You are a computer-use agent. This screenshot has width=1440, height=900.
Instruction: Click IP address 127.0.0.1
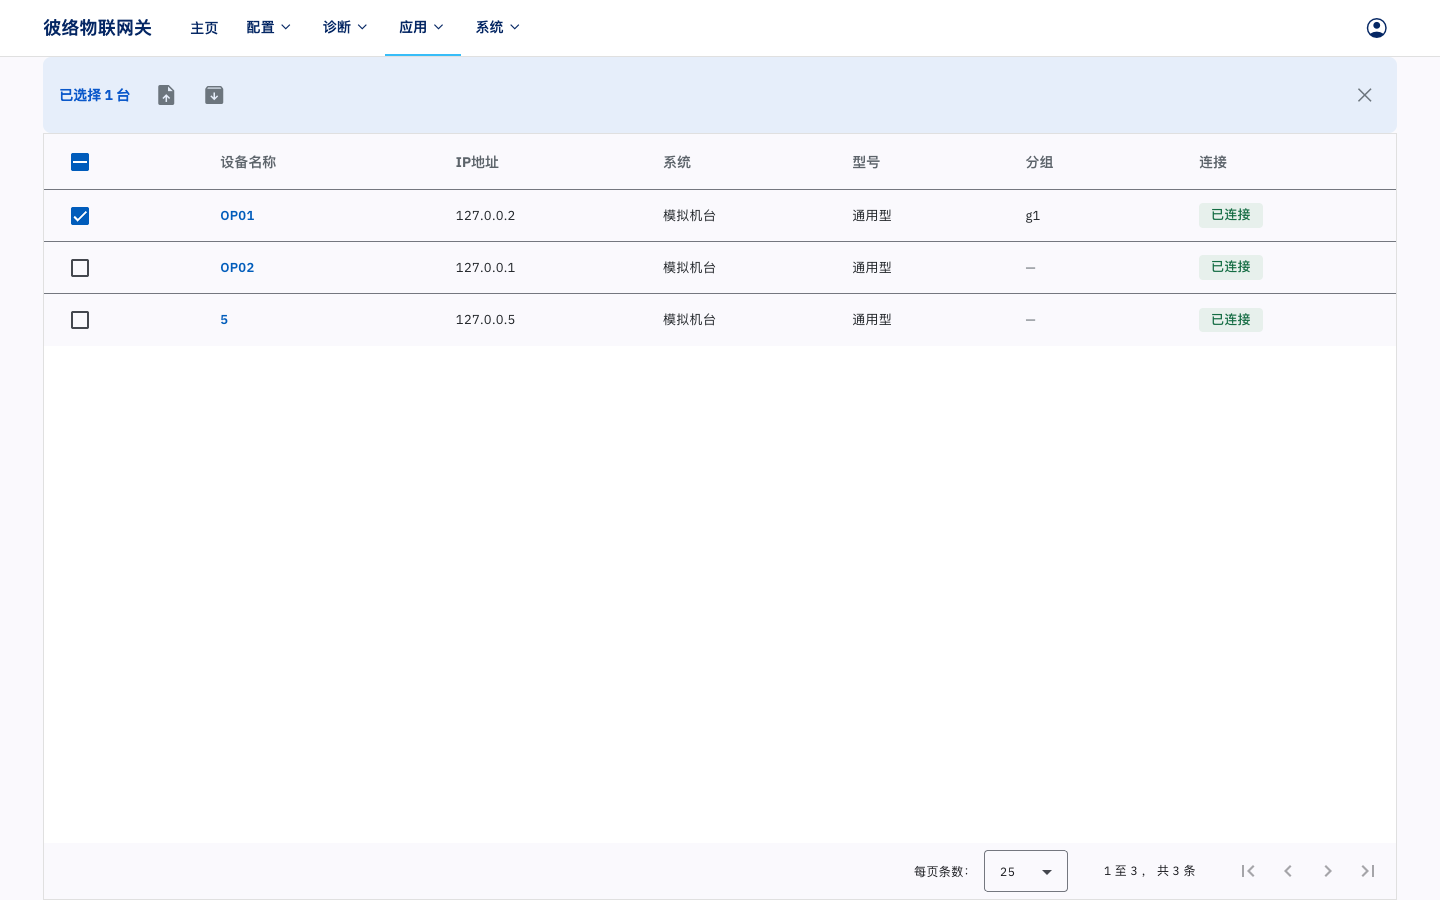tap(485, 268)
